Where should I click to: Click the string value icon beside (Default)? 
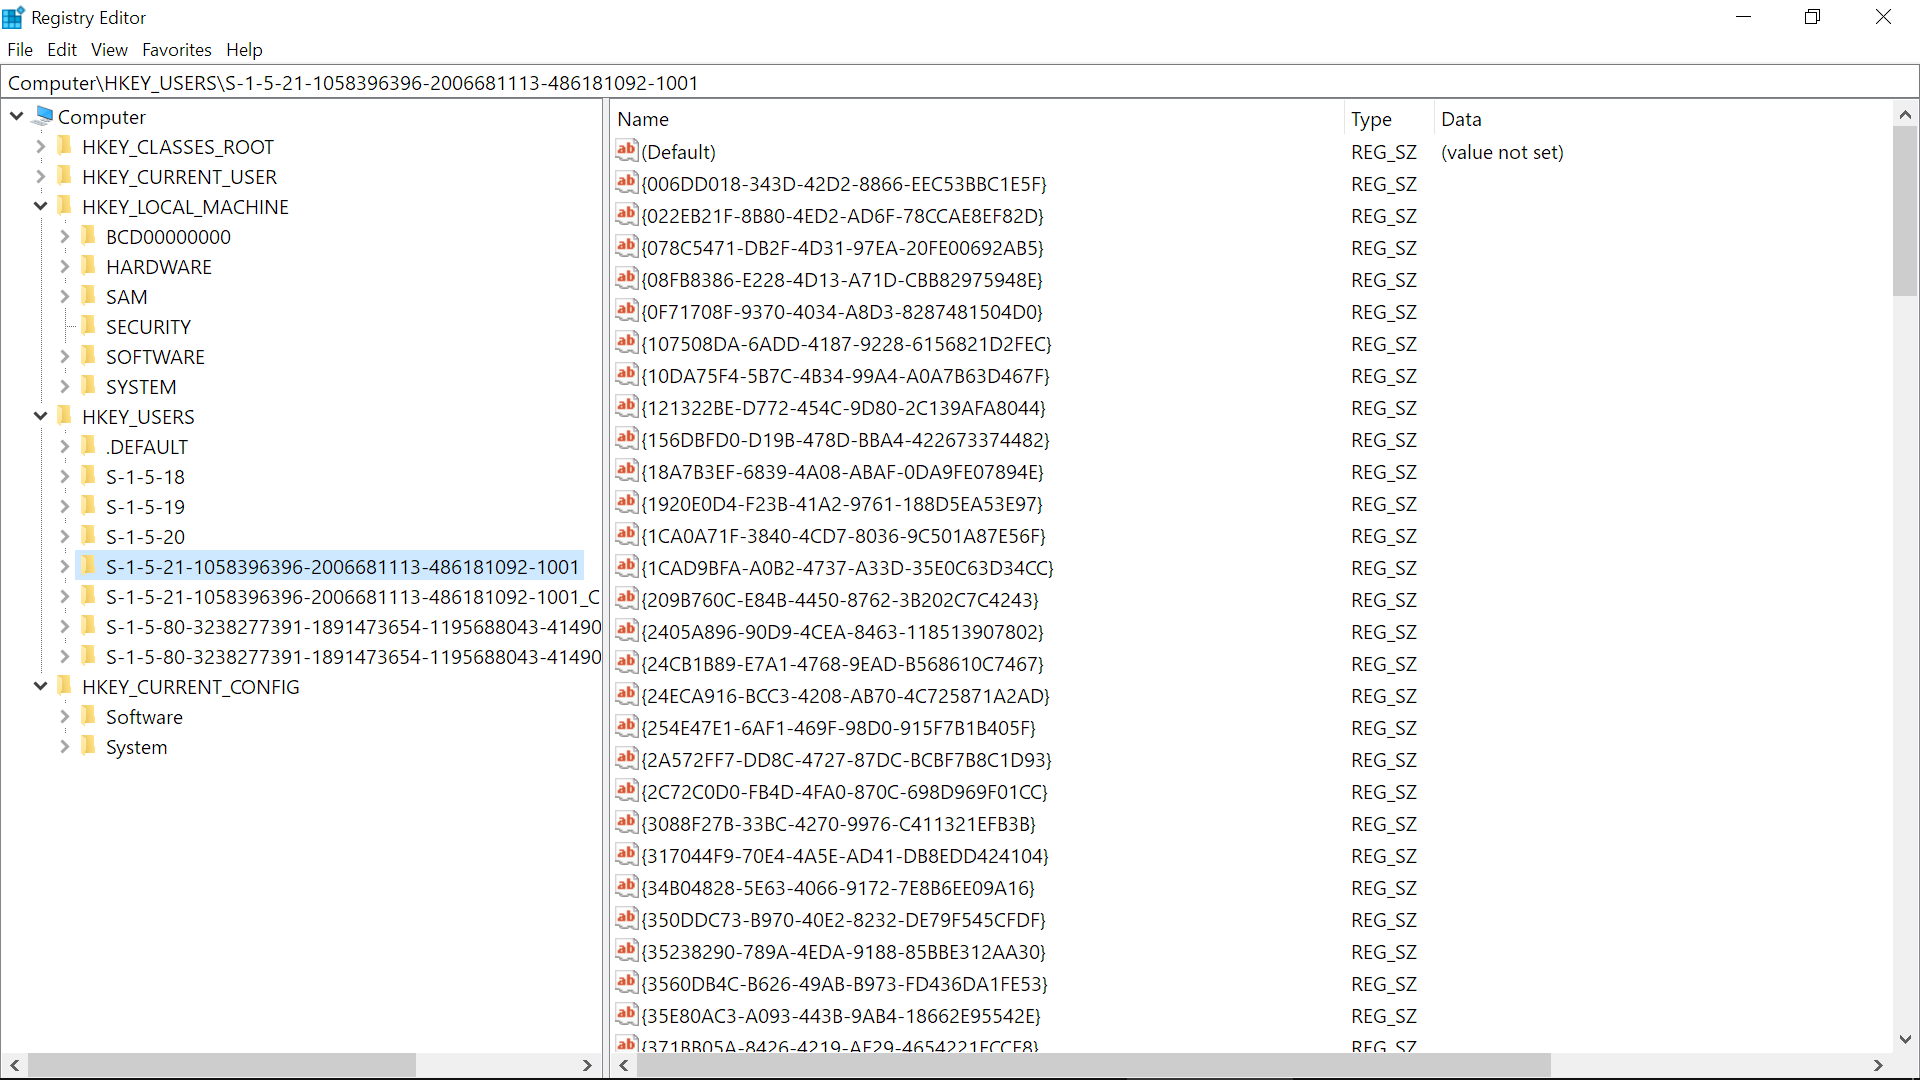tap(626, 151)
